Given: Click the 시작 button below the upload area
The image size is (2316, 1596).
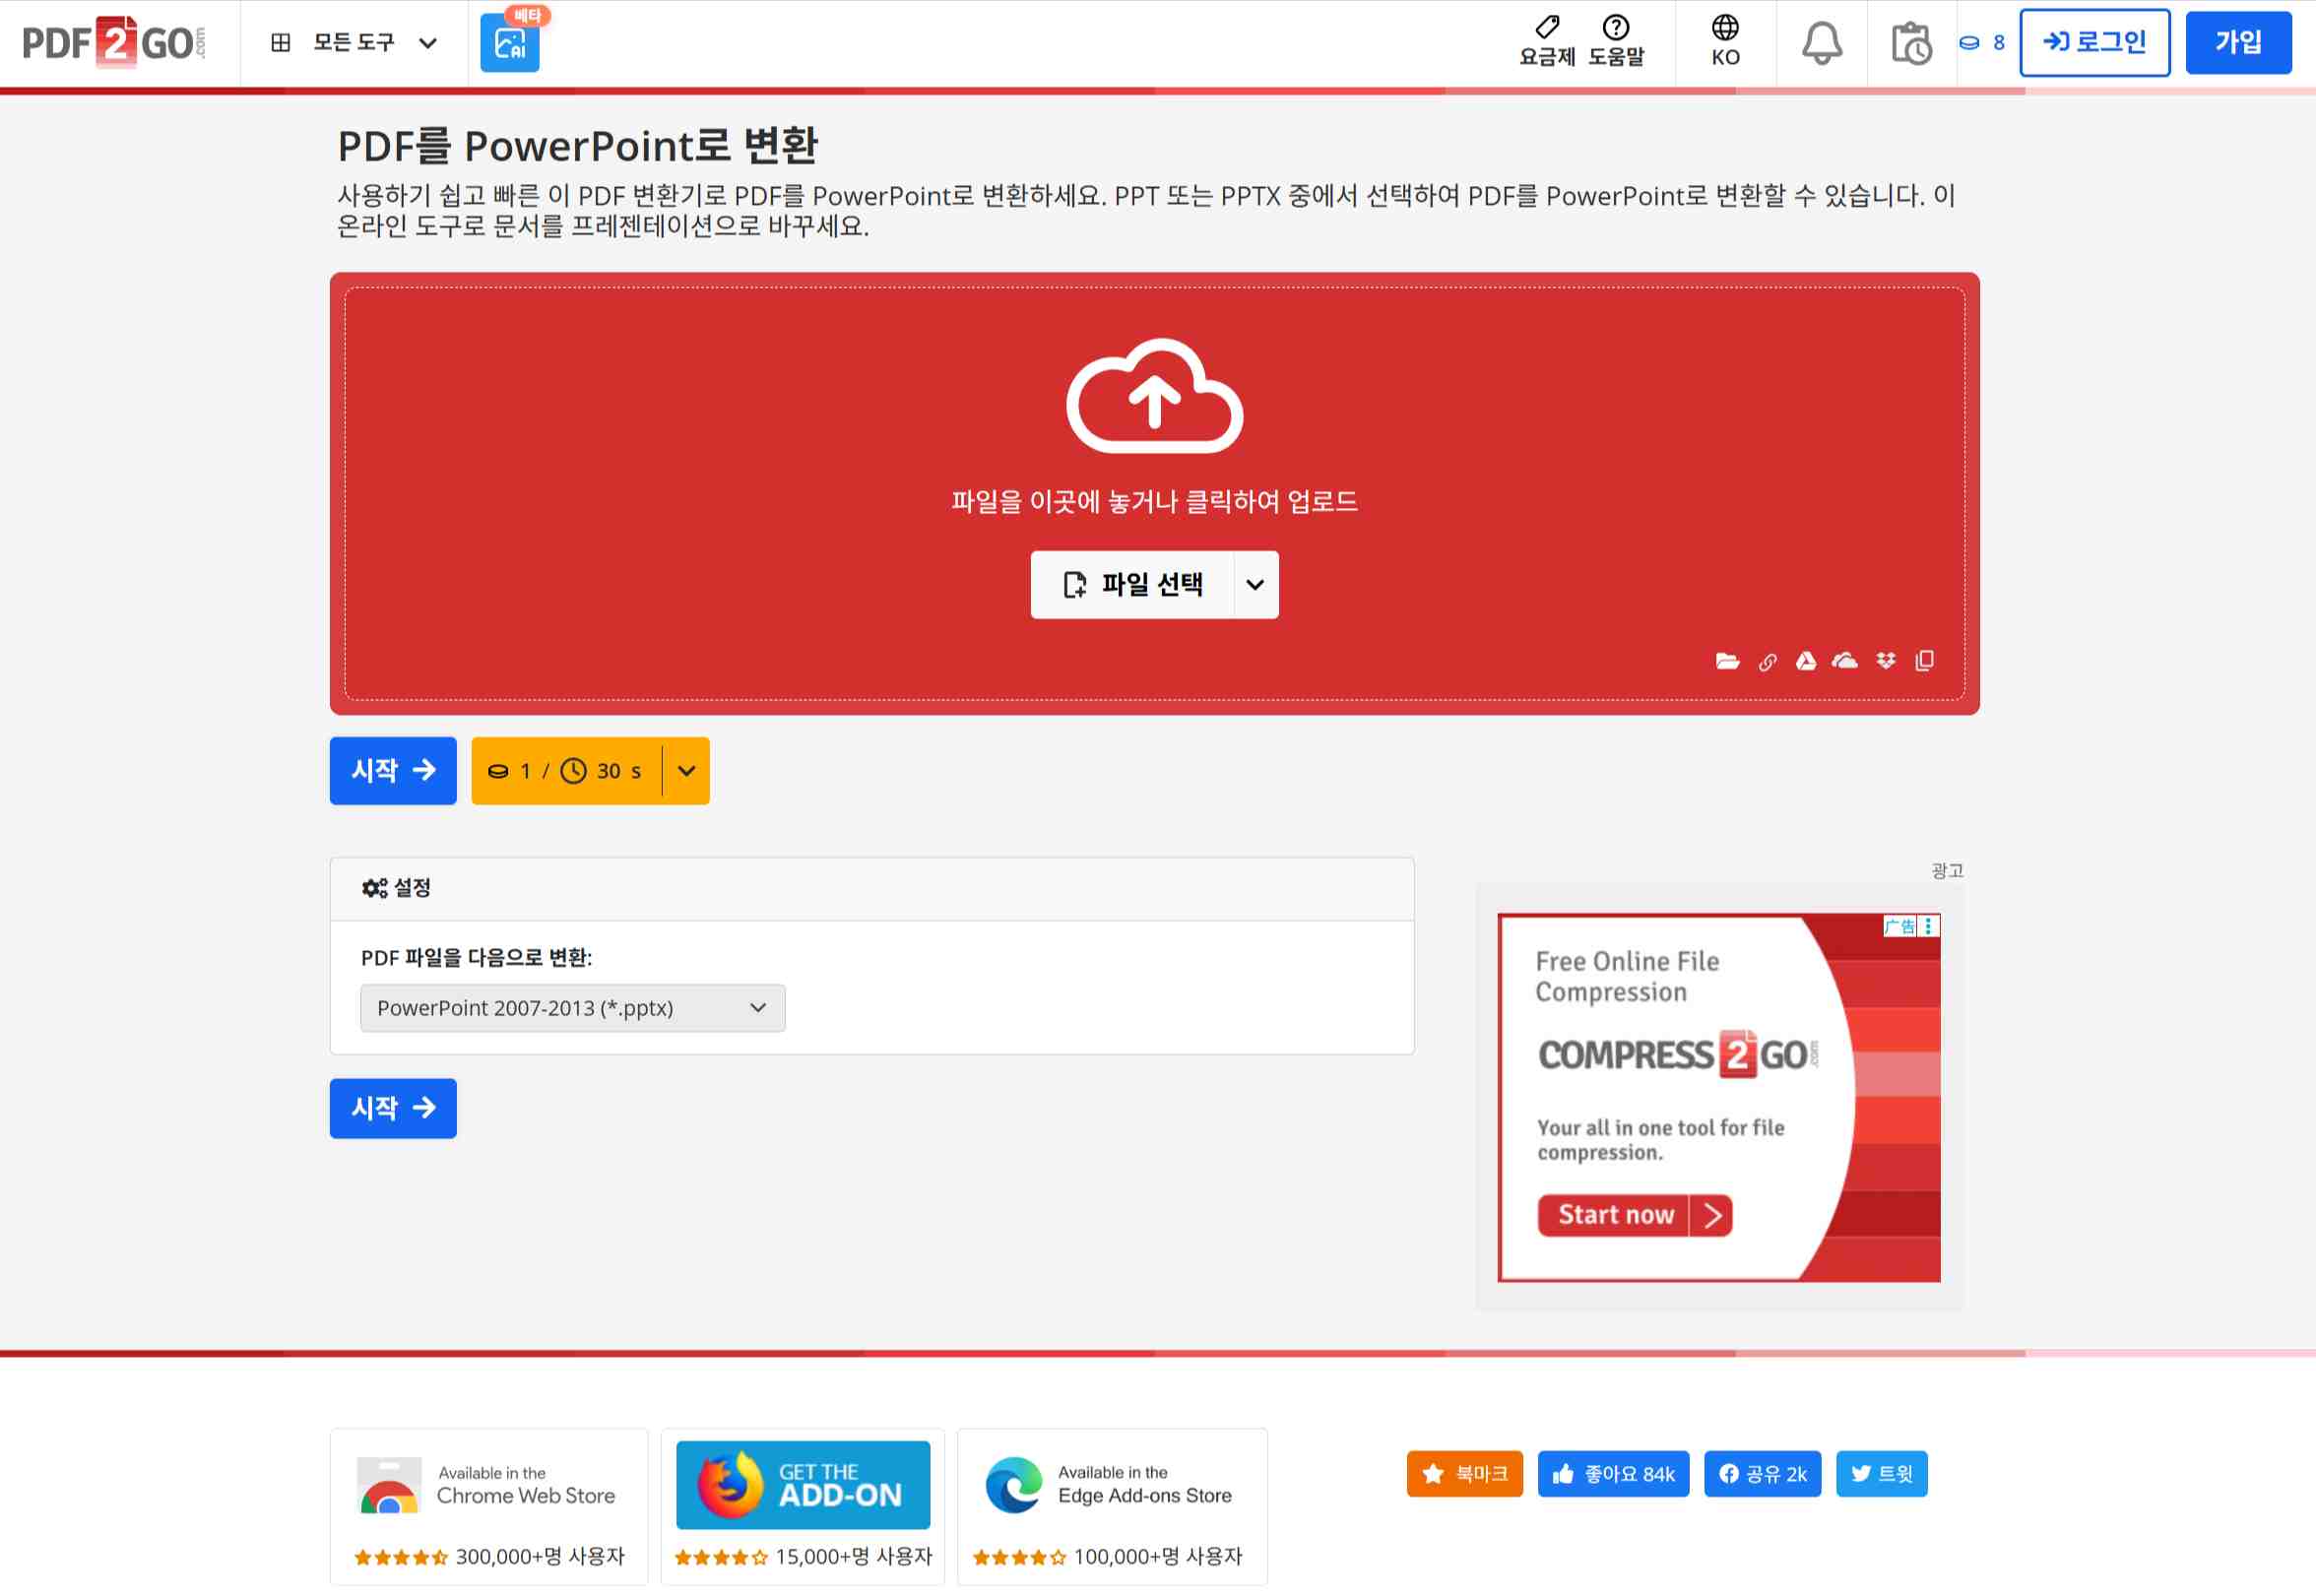Looking at the screenshot, I should click(x=393, y=771).
